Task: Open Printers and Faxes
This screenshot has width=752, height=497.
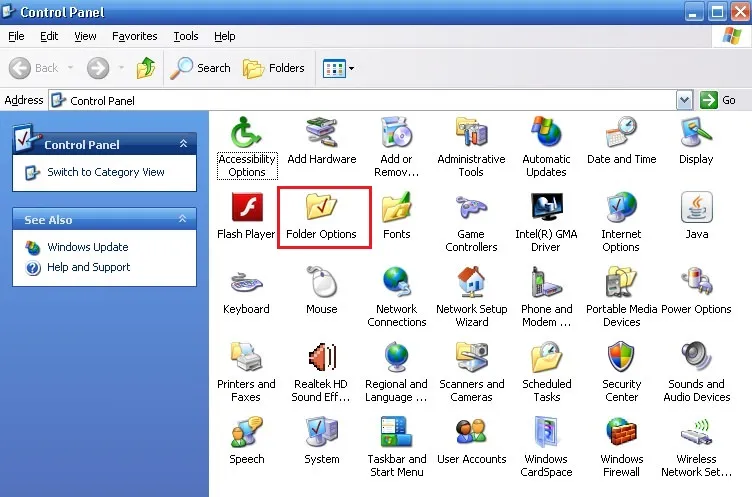Action: [246, 372]
